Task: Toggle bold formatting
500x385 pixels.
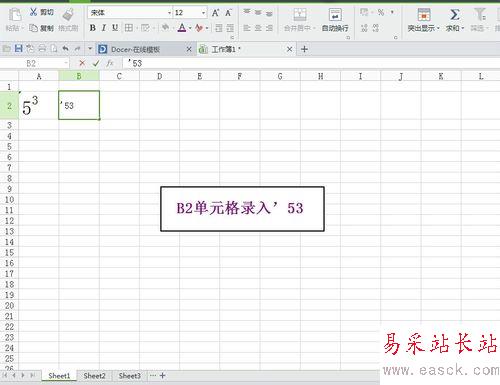Action: click(93, 28)
